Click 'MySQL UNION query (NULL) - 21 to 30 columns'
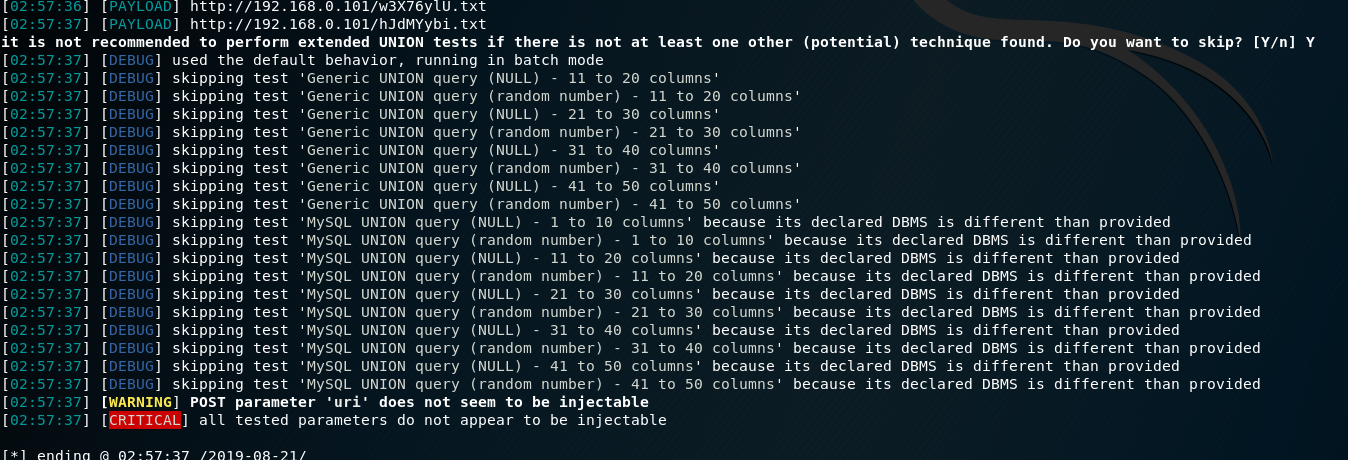 coord(500,294)
